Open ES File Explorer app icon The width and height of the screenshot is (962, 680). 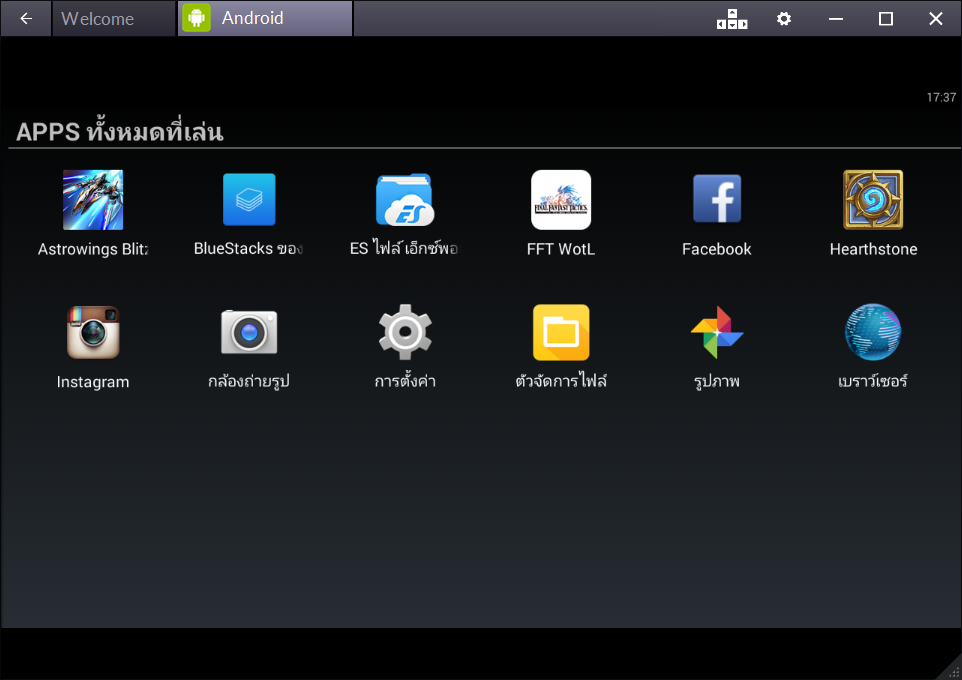point(405,200)
